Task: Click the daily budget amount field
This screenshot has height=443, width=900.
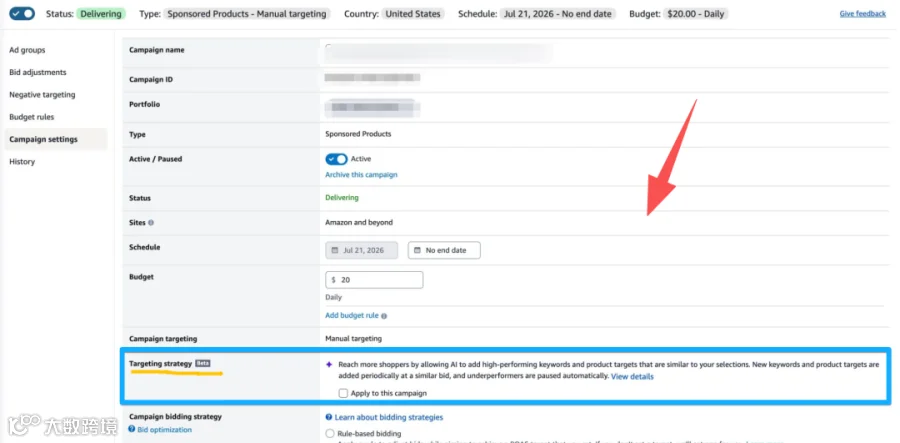Action: click(x=374, y=280)
